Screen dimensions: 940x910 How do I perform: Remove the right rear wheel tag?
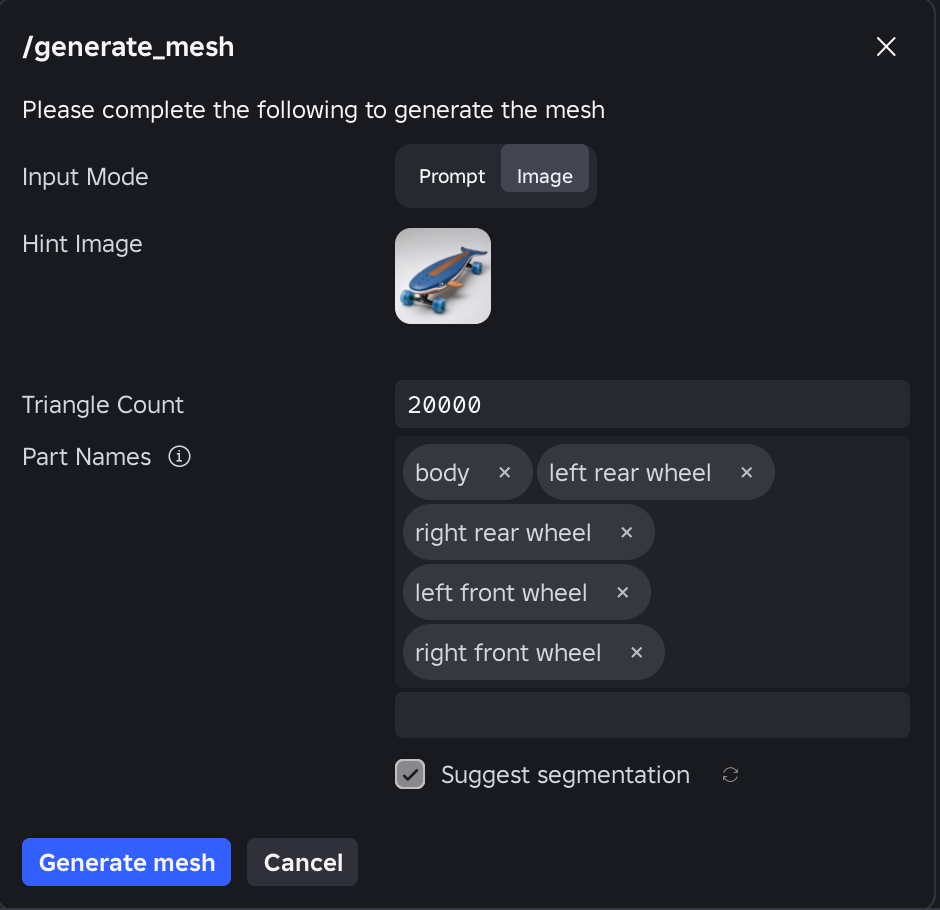coord(626,533)
